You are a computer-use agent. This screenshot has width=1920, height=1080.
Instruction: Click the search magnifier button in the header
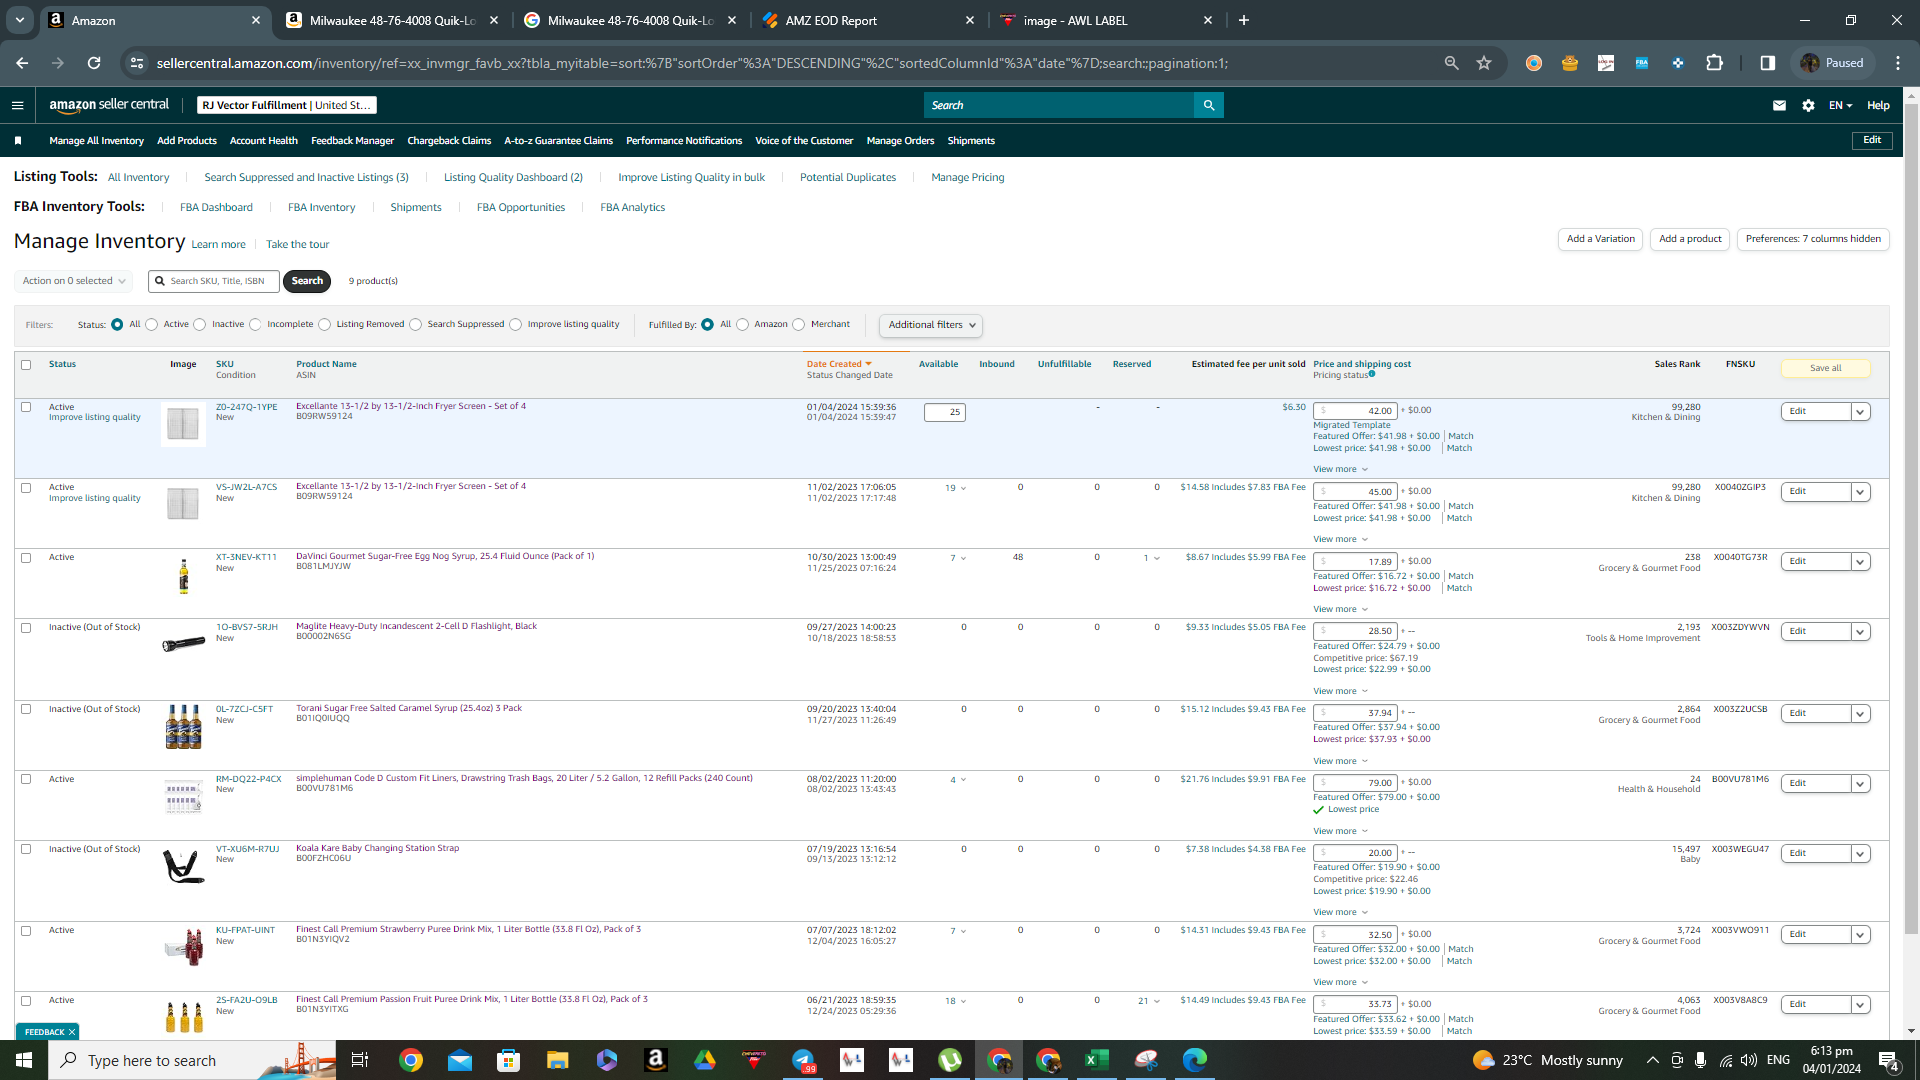click(x=1209, y=105)
